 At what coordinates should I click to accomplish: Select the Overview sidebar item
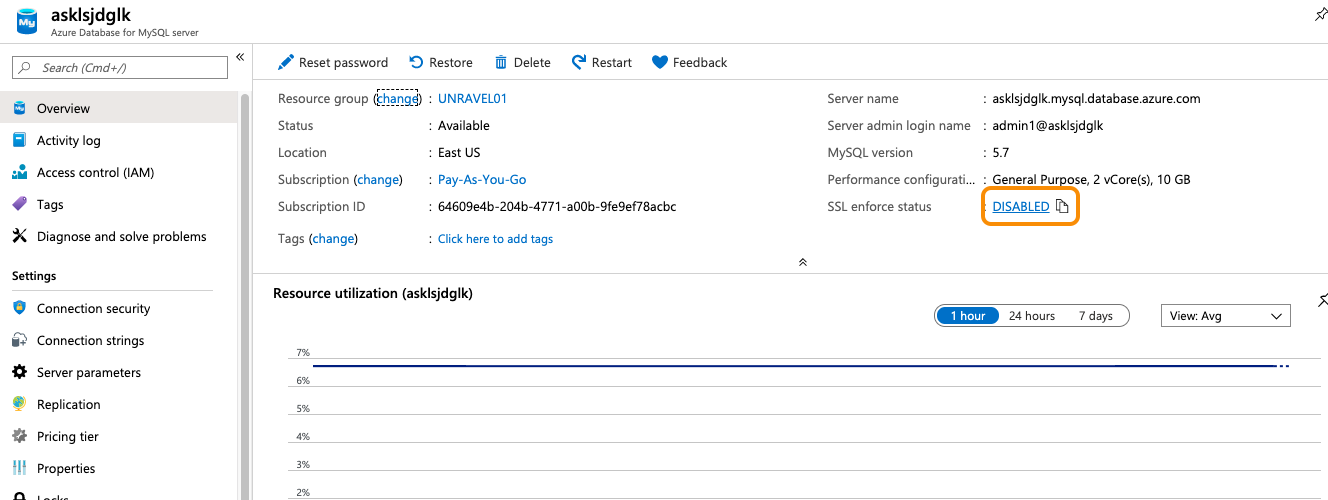click(x=120, y=108)
